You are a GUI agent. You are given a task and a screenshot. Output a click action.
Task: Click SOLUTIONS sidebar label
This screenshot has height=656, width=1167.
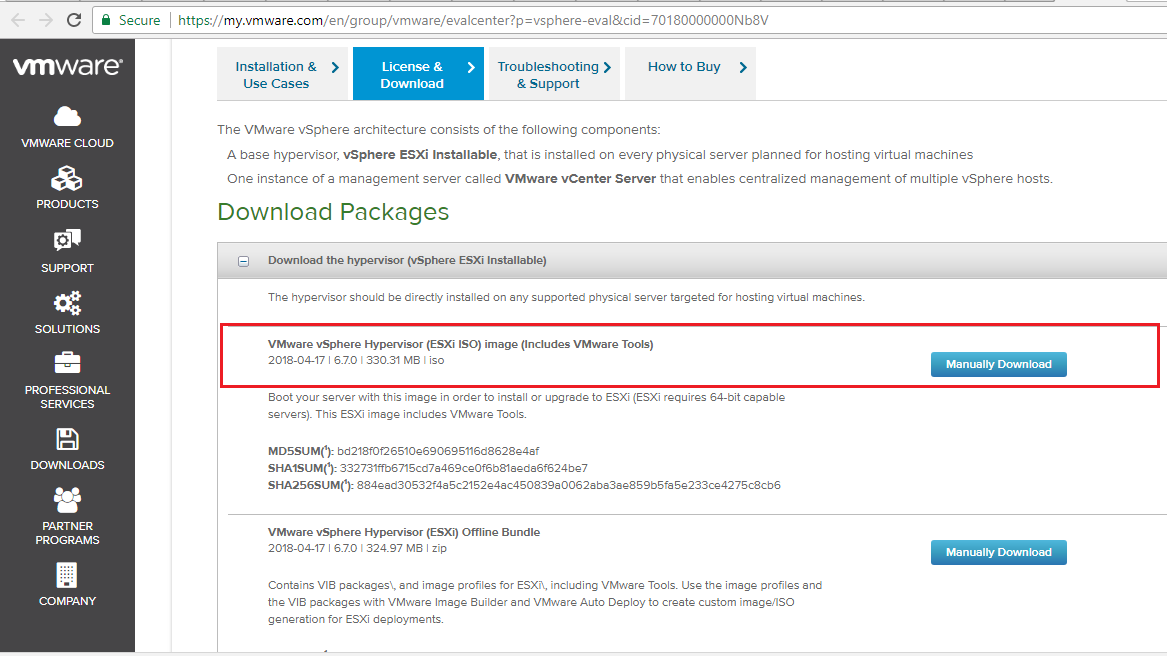pos(67,329)
